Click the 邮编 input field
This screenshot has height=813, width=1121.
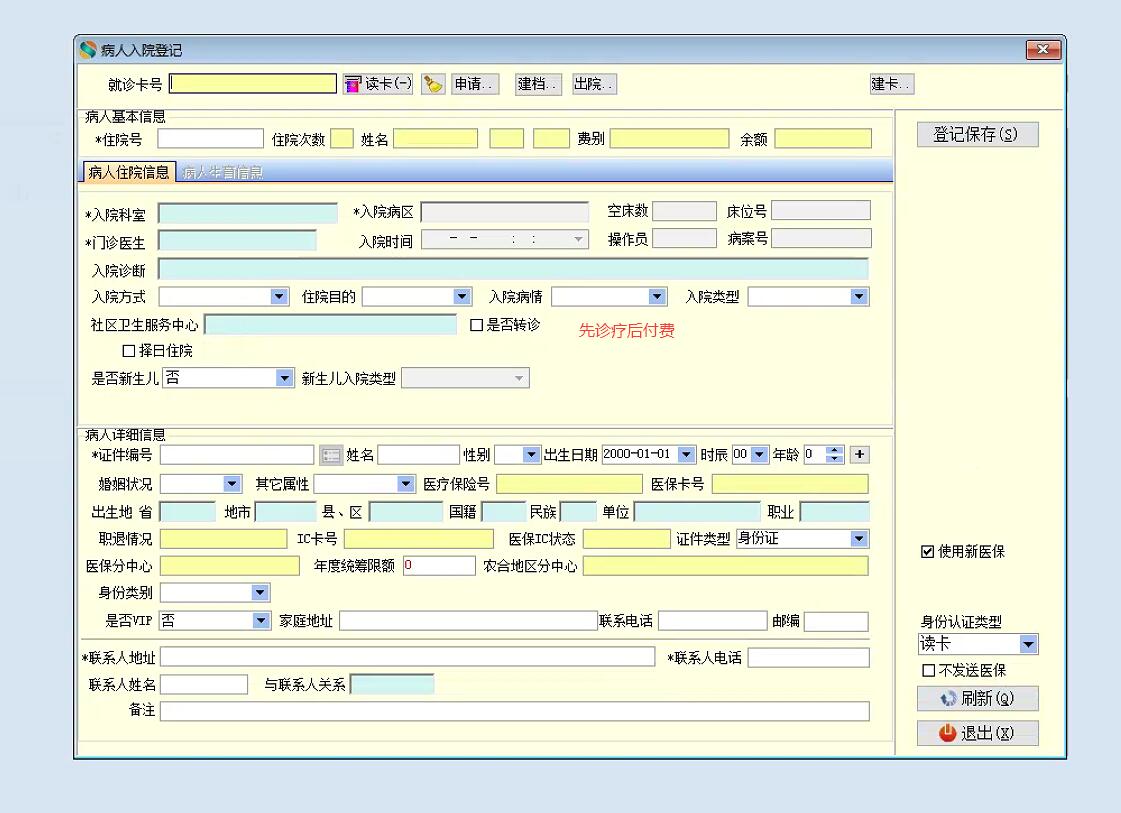pos(836,621)
